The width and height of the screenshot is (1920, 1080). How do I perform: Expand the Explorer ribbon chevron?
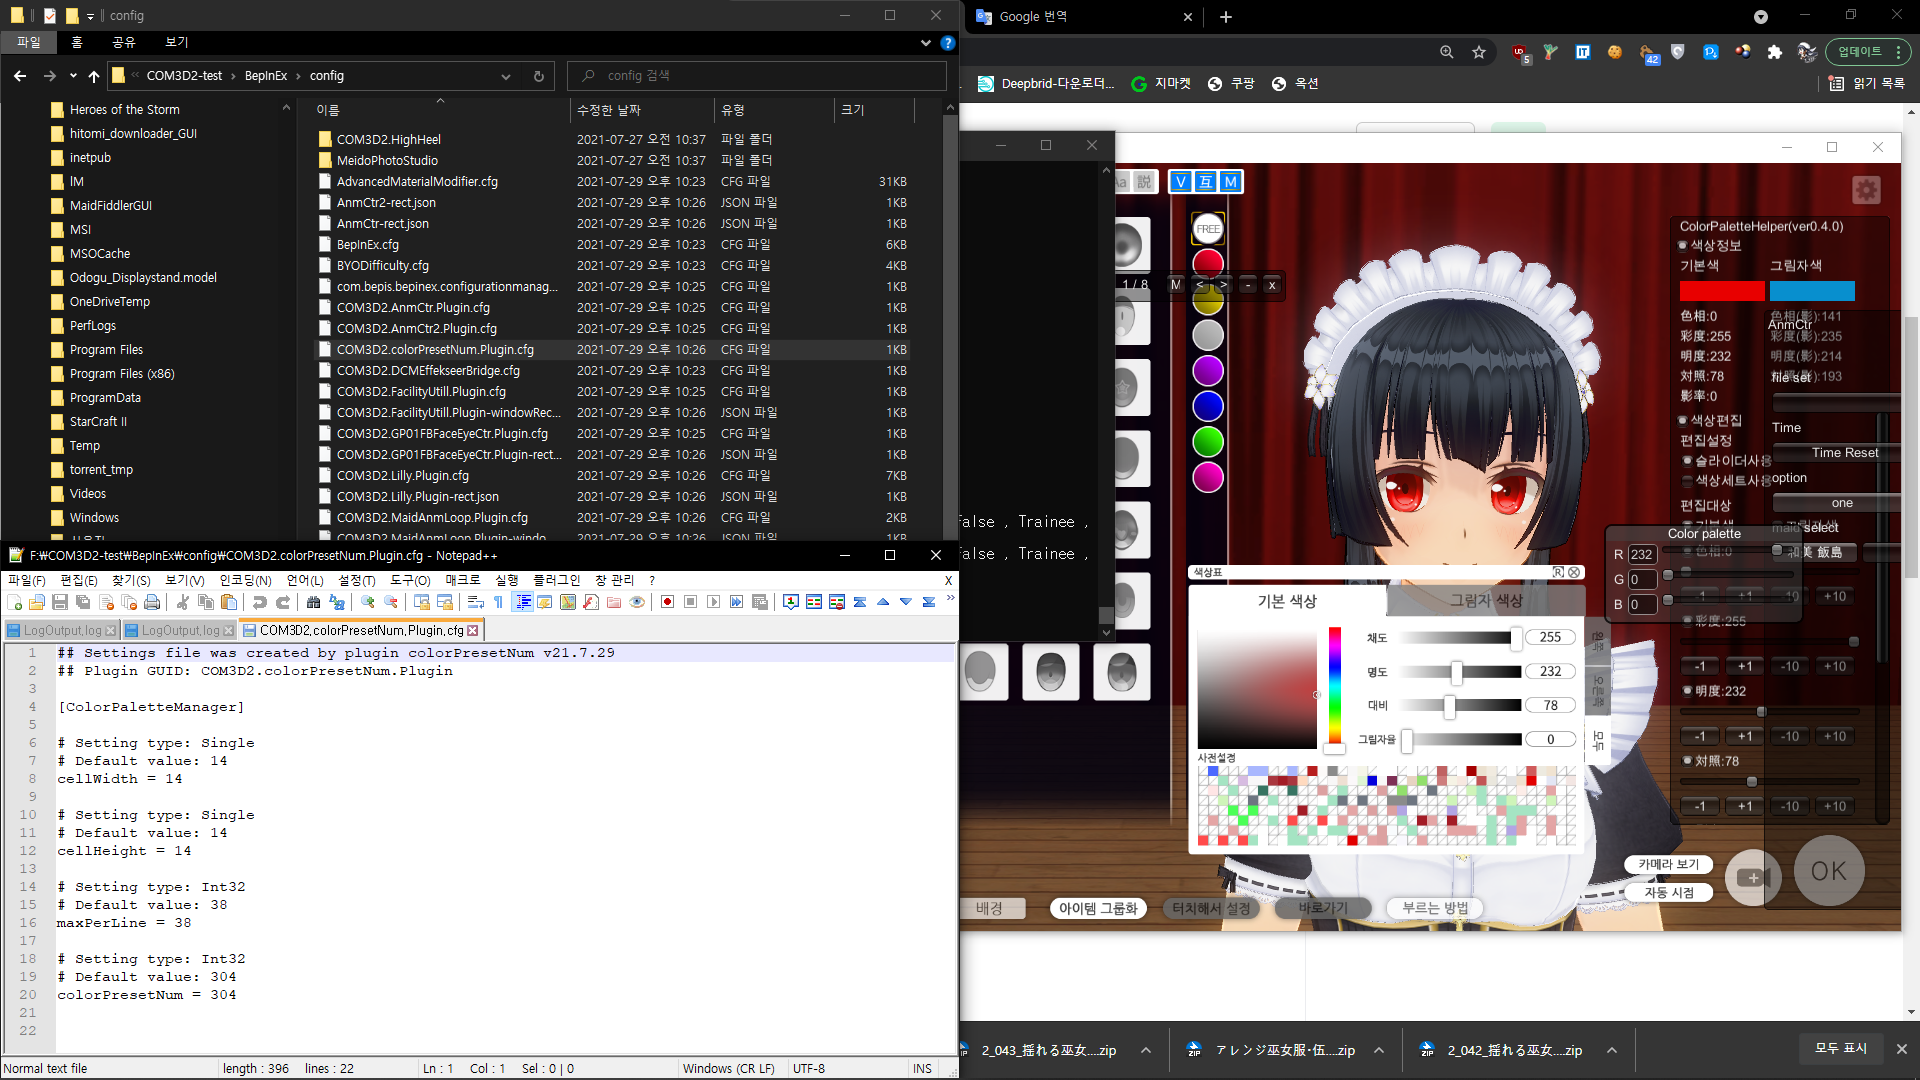926,43
